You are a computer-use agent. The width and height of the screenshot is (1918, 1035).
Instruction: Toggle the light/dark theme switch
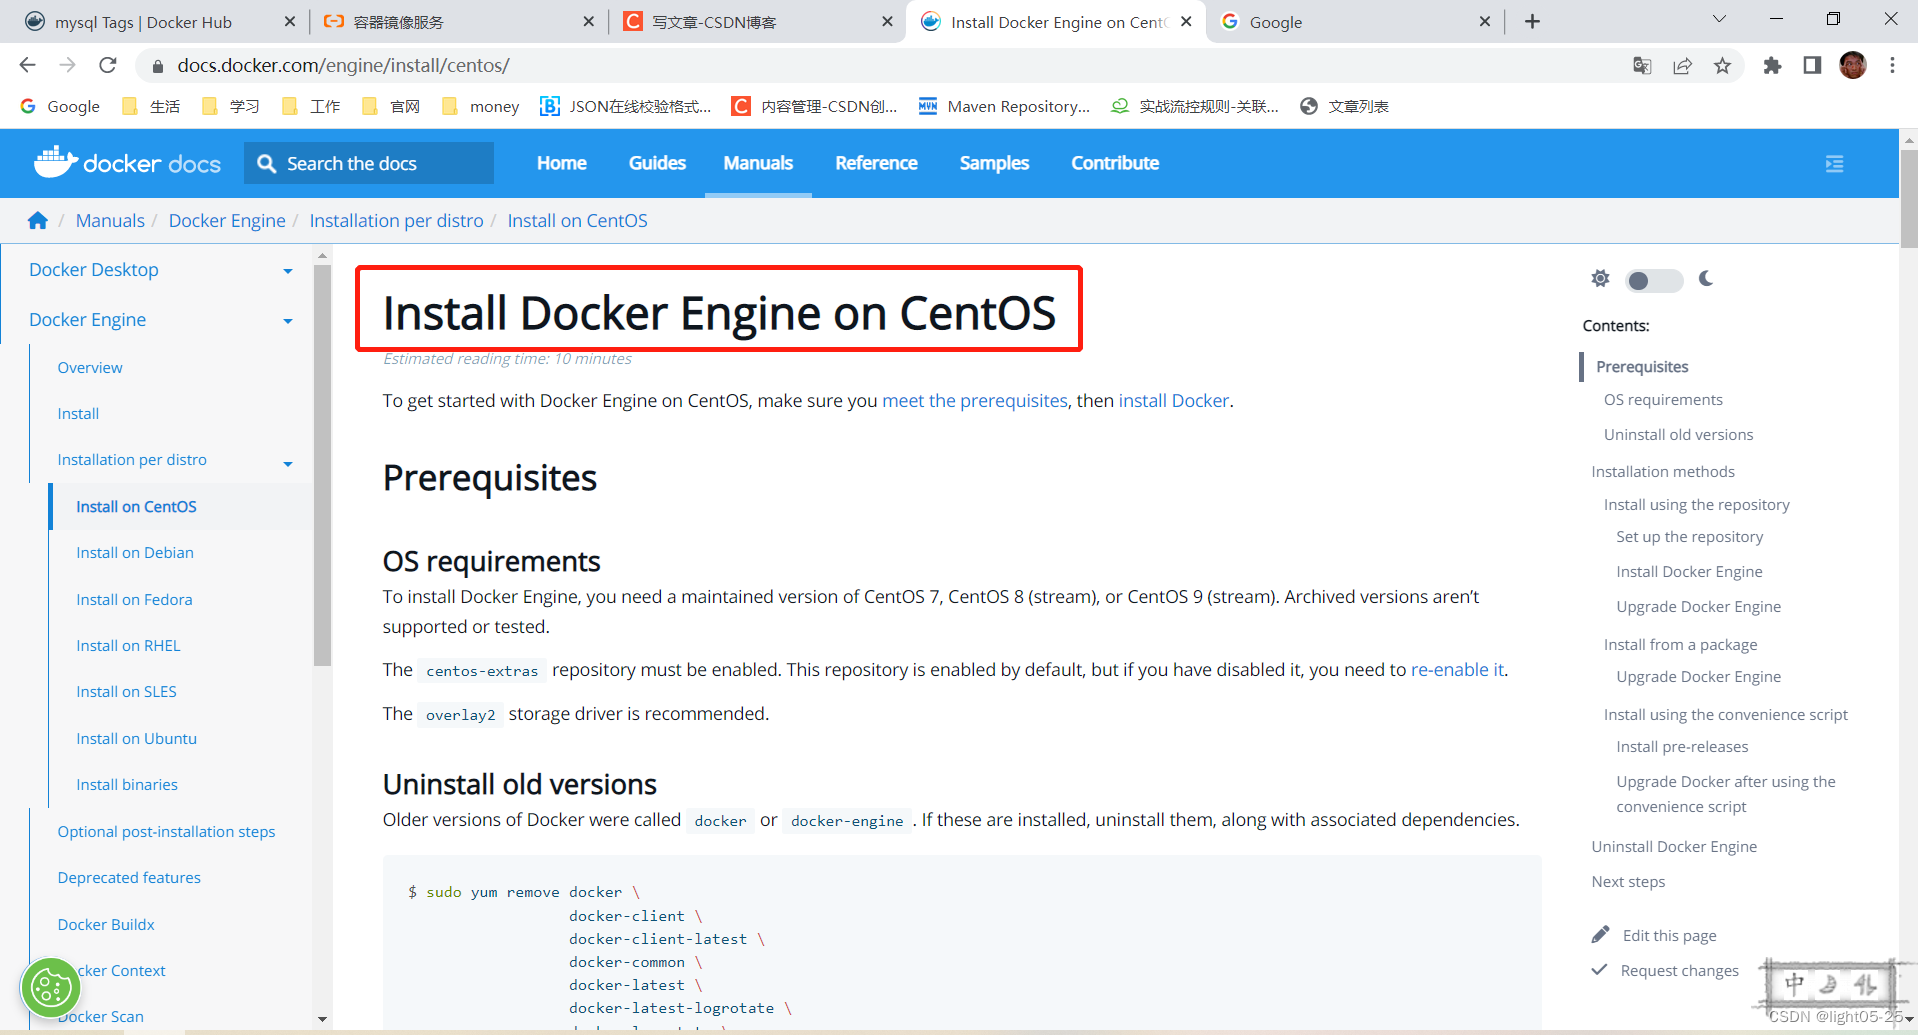tap(1653, 281)
